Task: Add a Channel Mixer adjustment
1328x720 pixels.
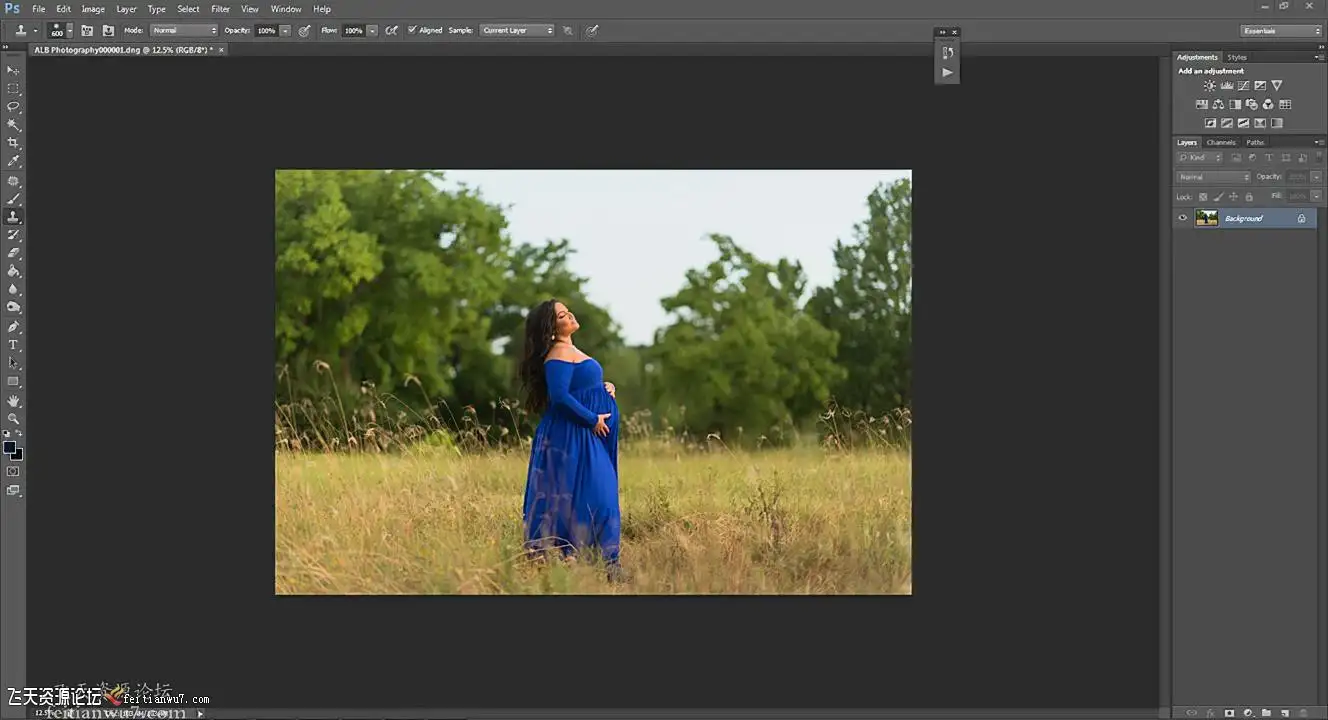Action: [x=1268, y=104]
